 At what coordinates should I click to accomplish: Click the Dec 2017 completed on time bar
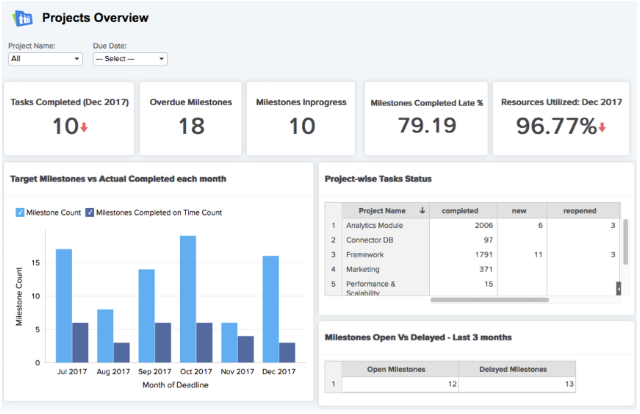click(287, 352)
